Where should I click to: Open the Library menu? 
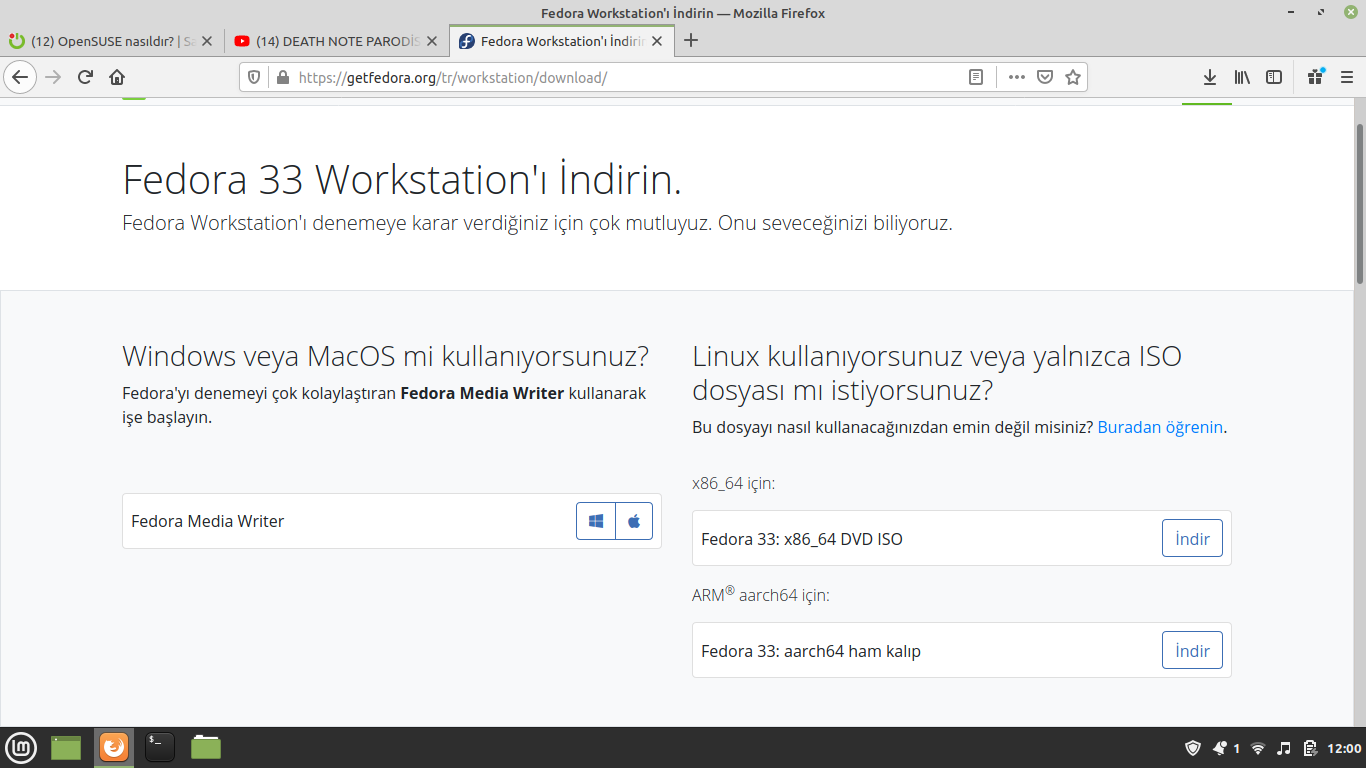pyautogui.click(x=1242, y=77)
